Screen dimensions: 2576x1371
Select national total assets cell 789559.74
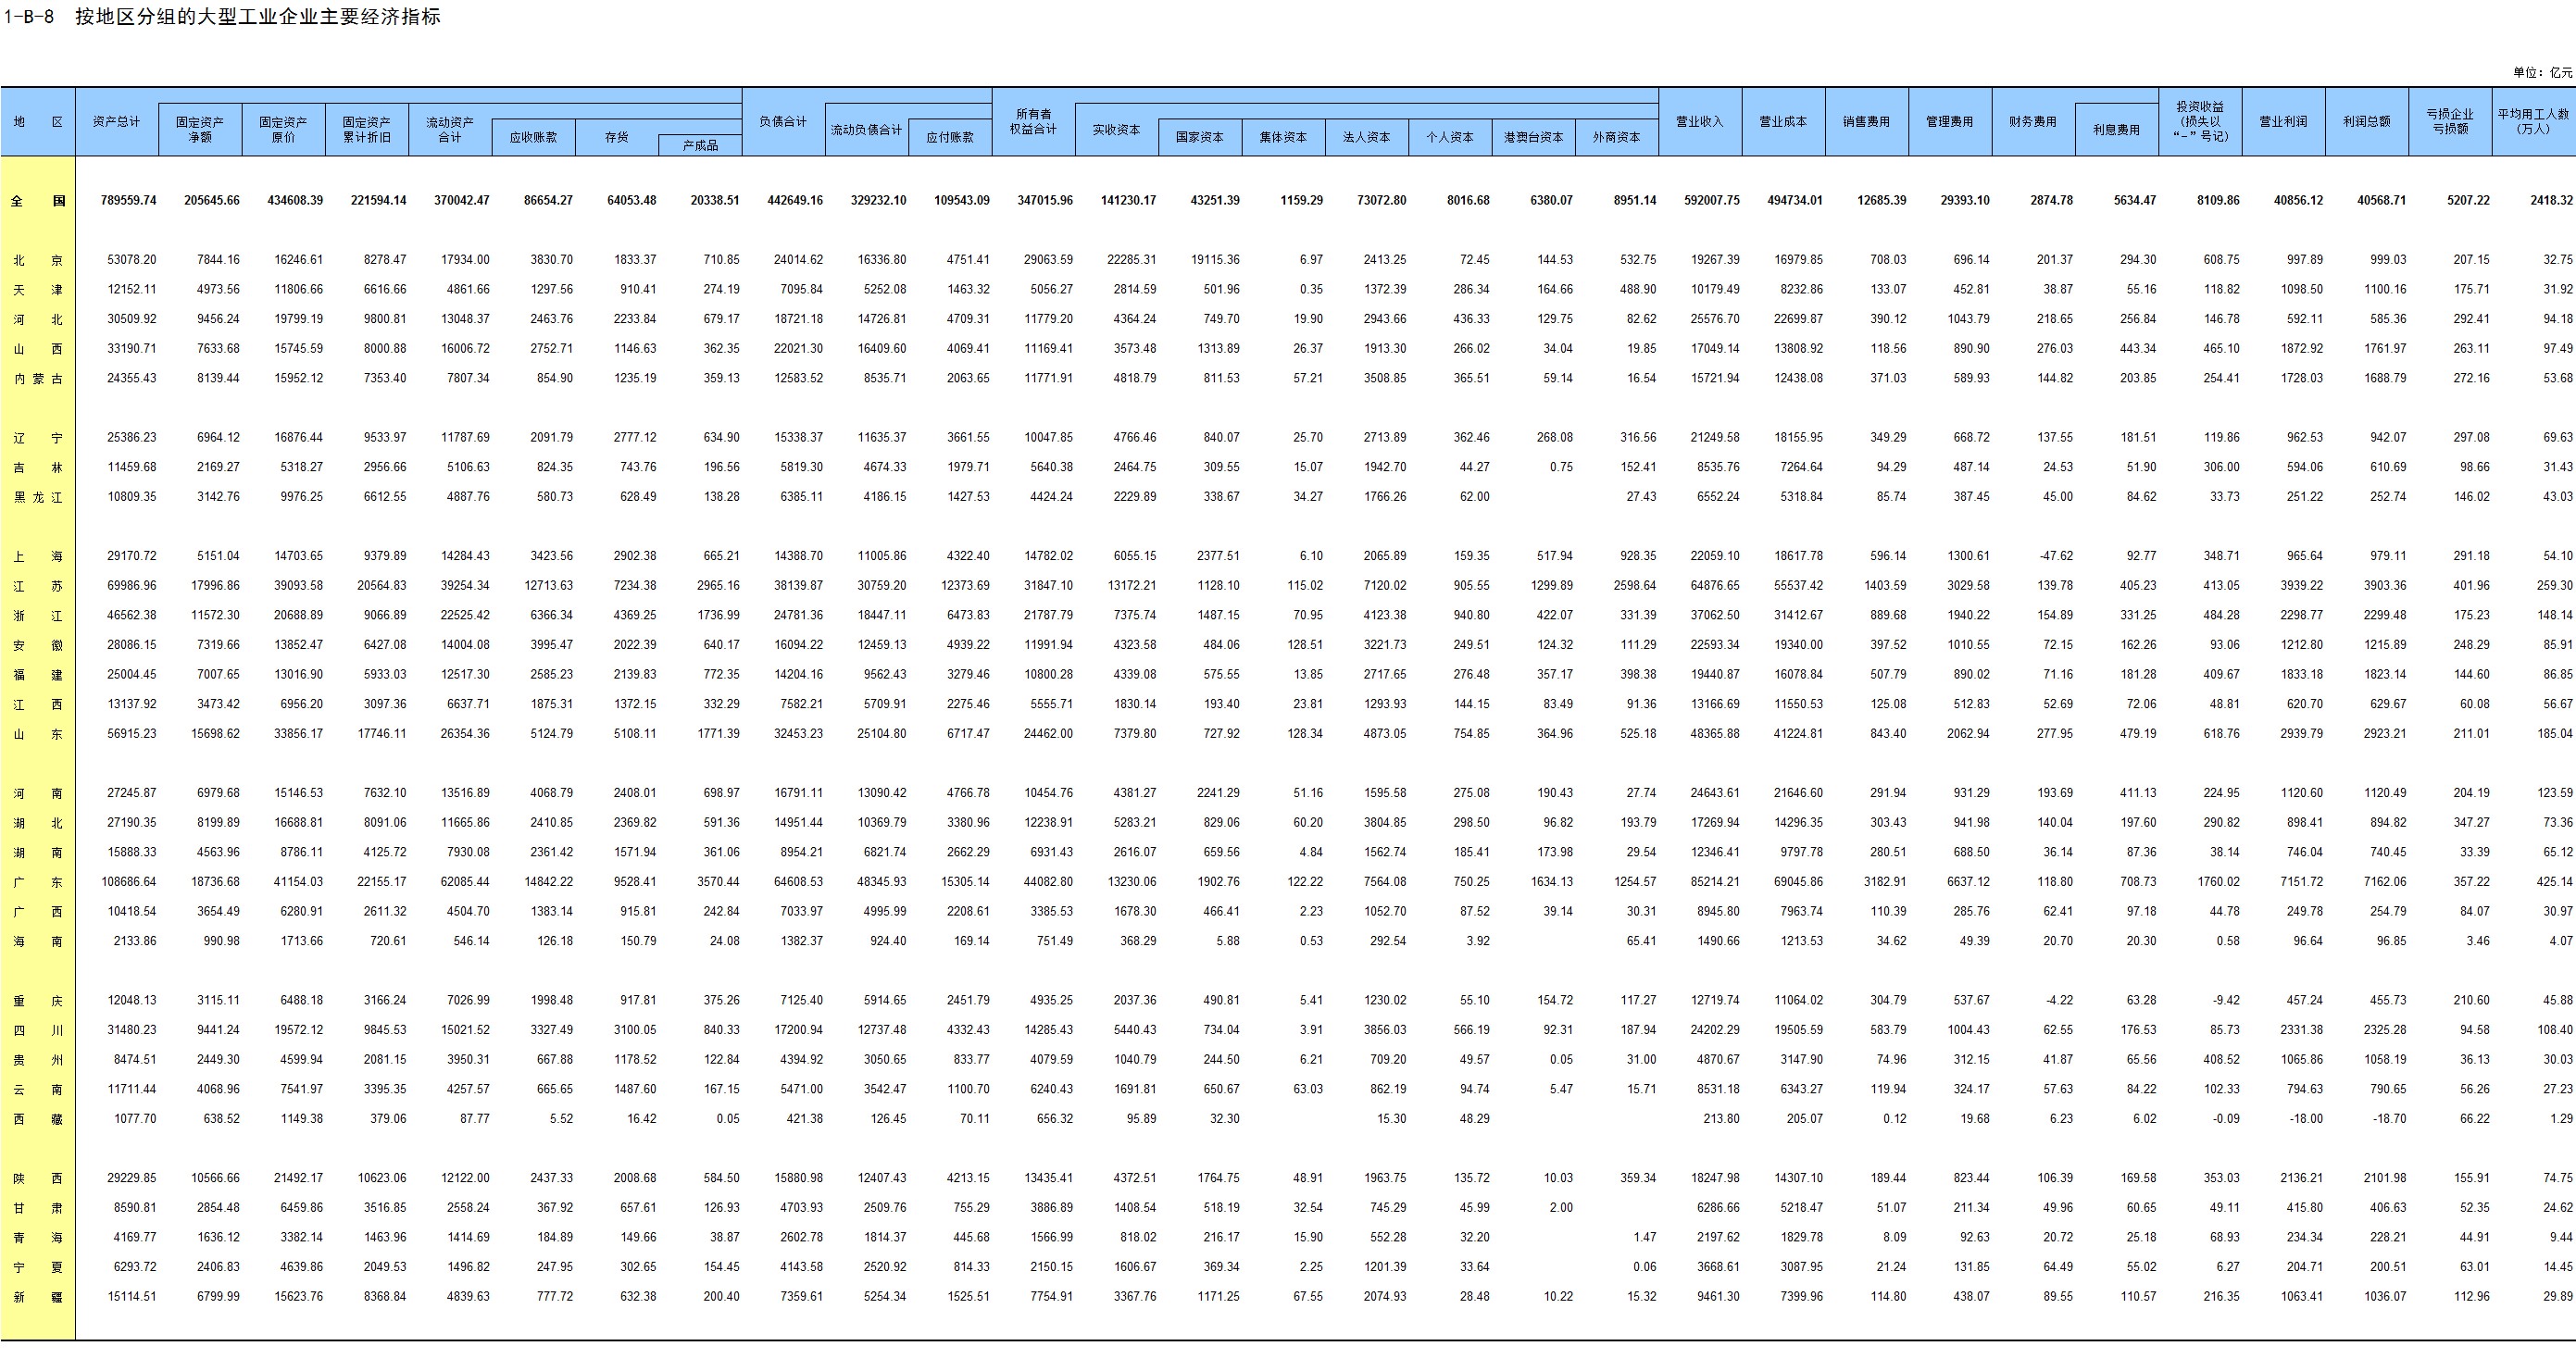(129, 201)
